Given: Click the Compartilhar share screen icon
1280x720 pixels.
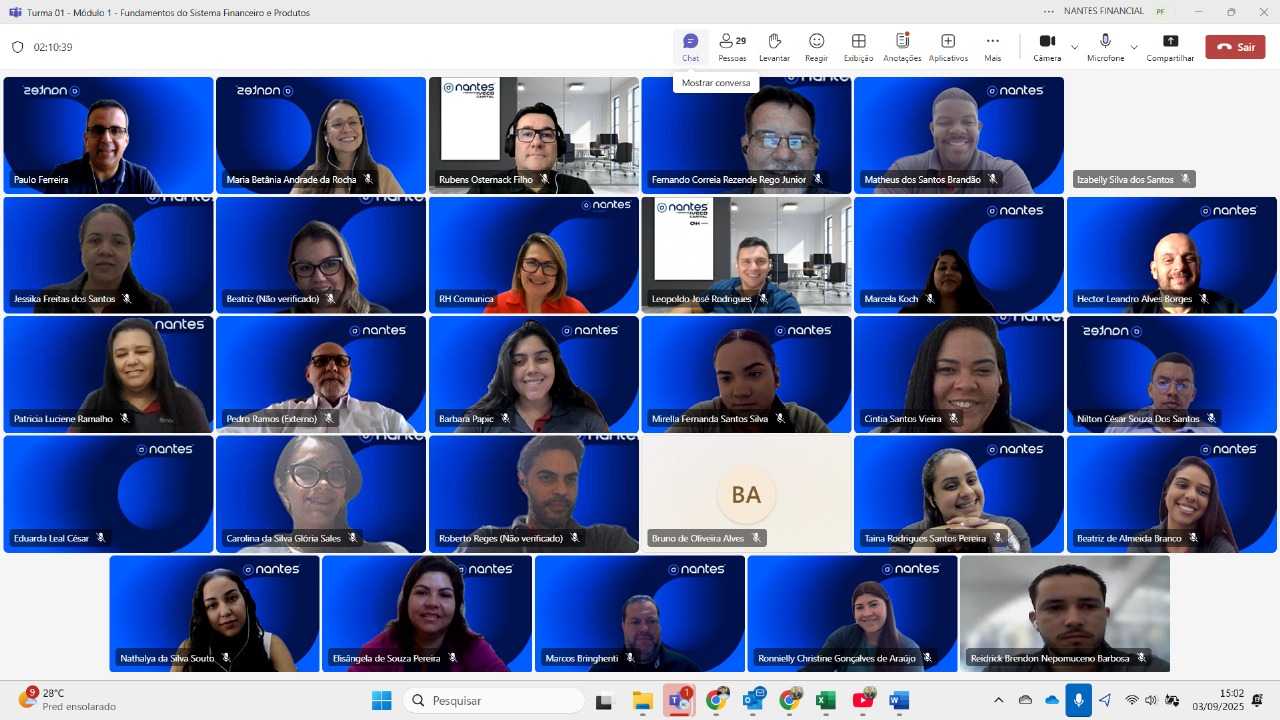Looking at the screenshot, I should pos(1170,46).
